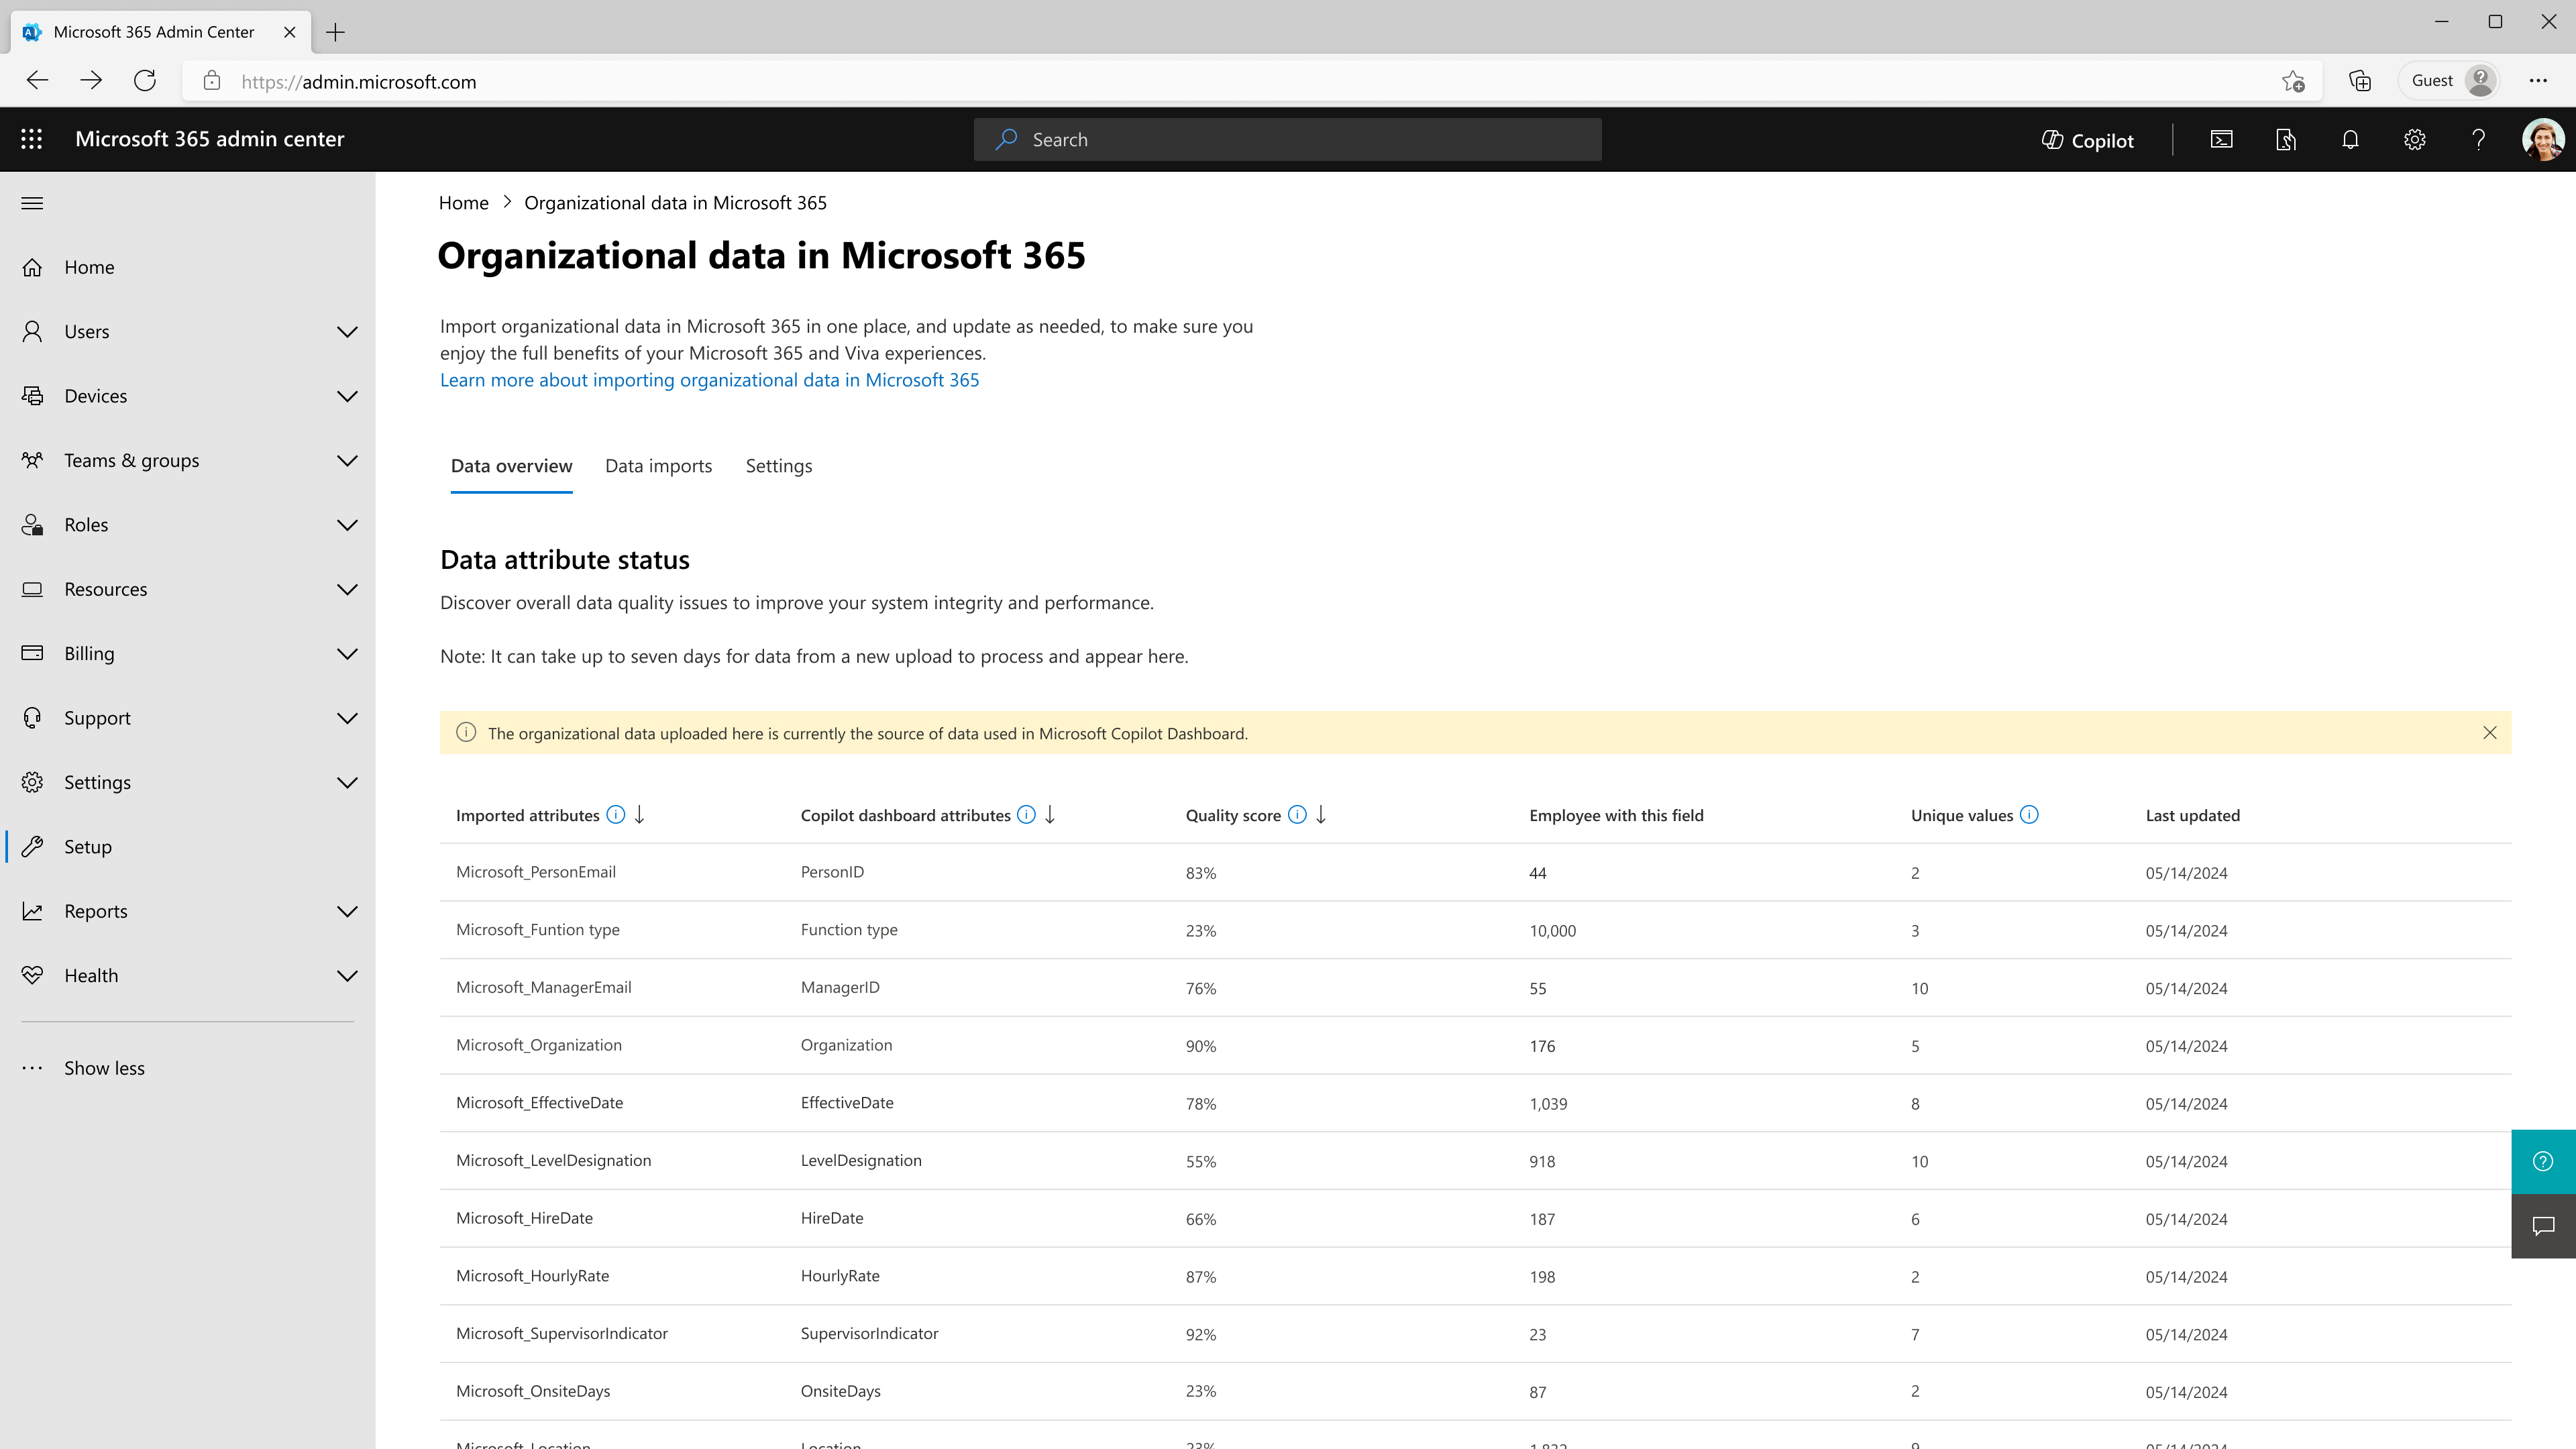
Task: Dismiss the yellow Copilot Dashboard banner
Action: [x=2490, y=733]
